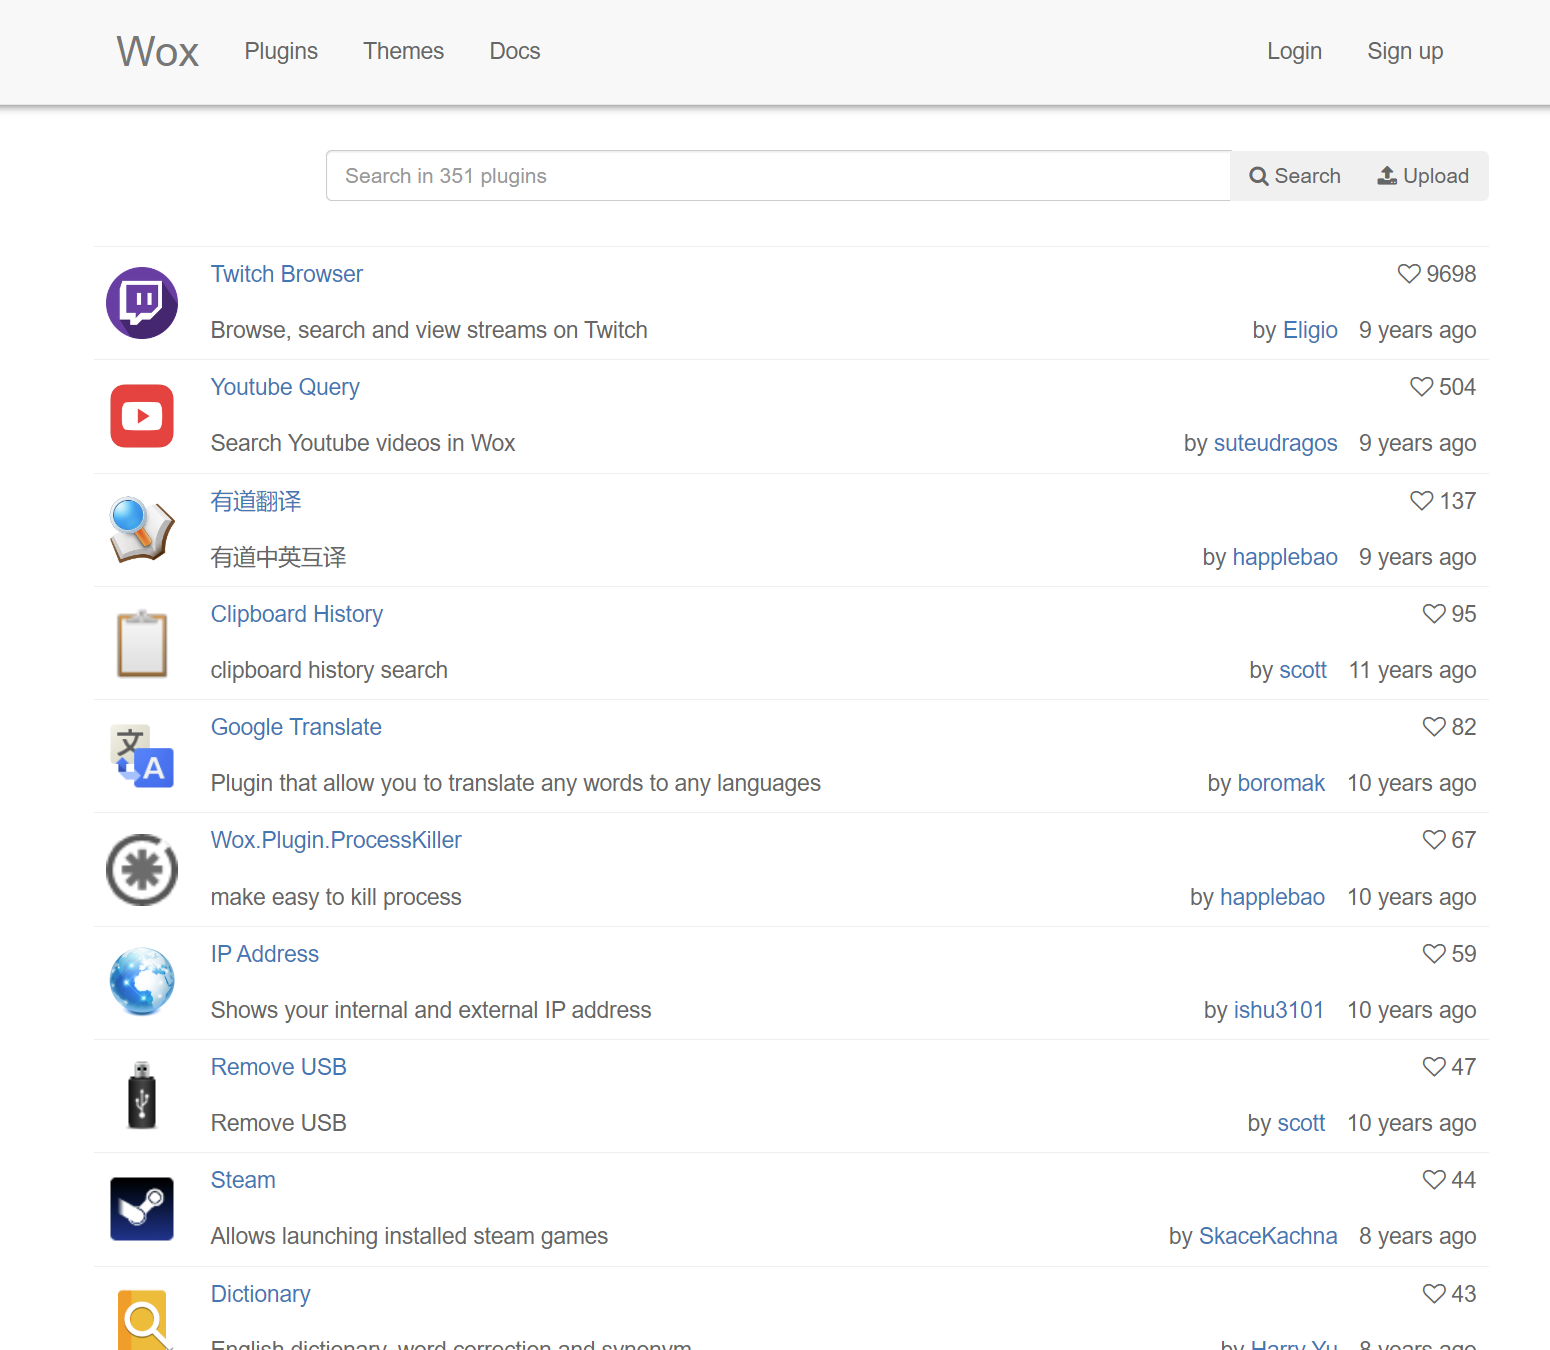Open the Plugins menu item
The image size is (1550, 1350).
[x=281, y=51]
